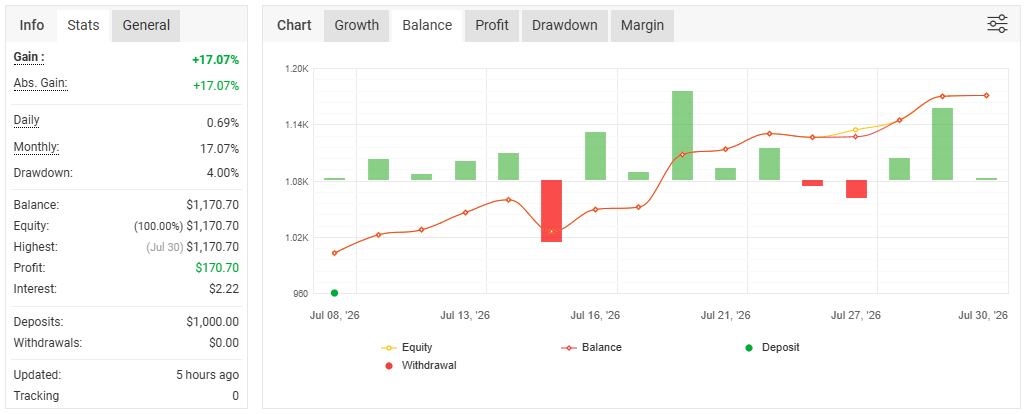Click the green deposit marker on chart
Screen dimensions: 1026x414
click(334, 293)
